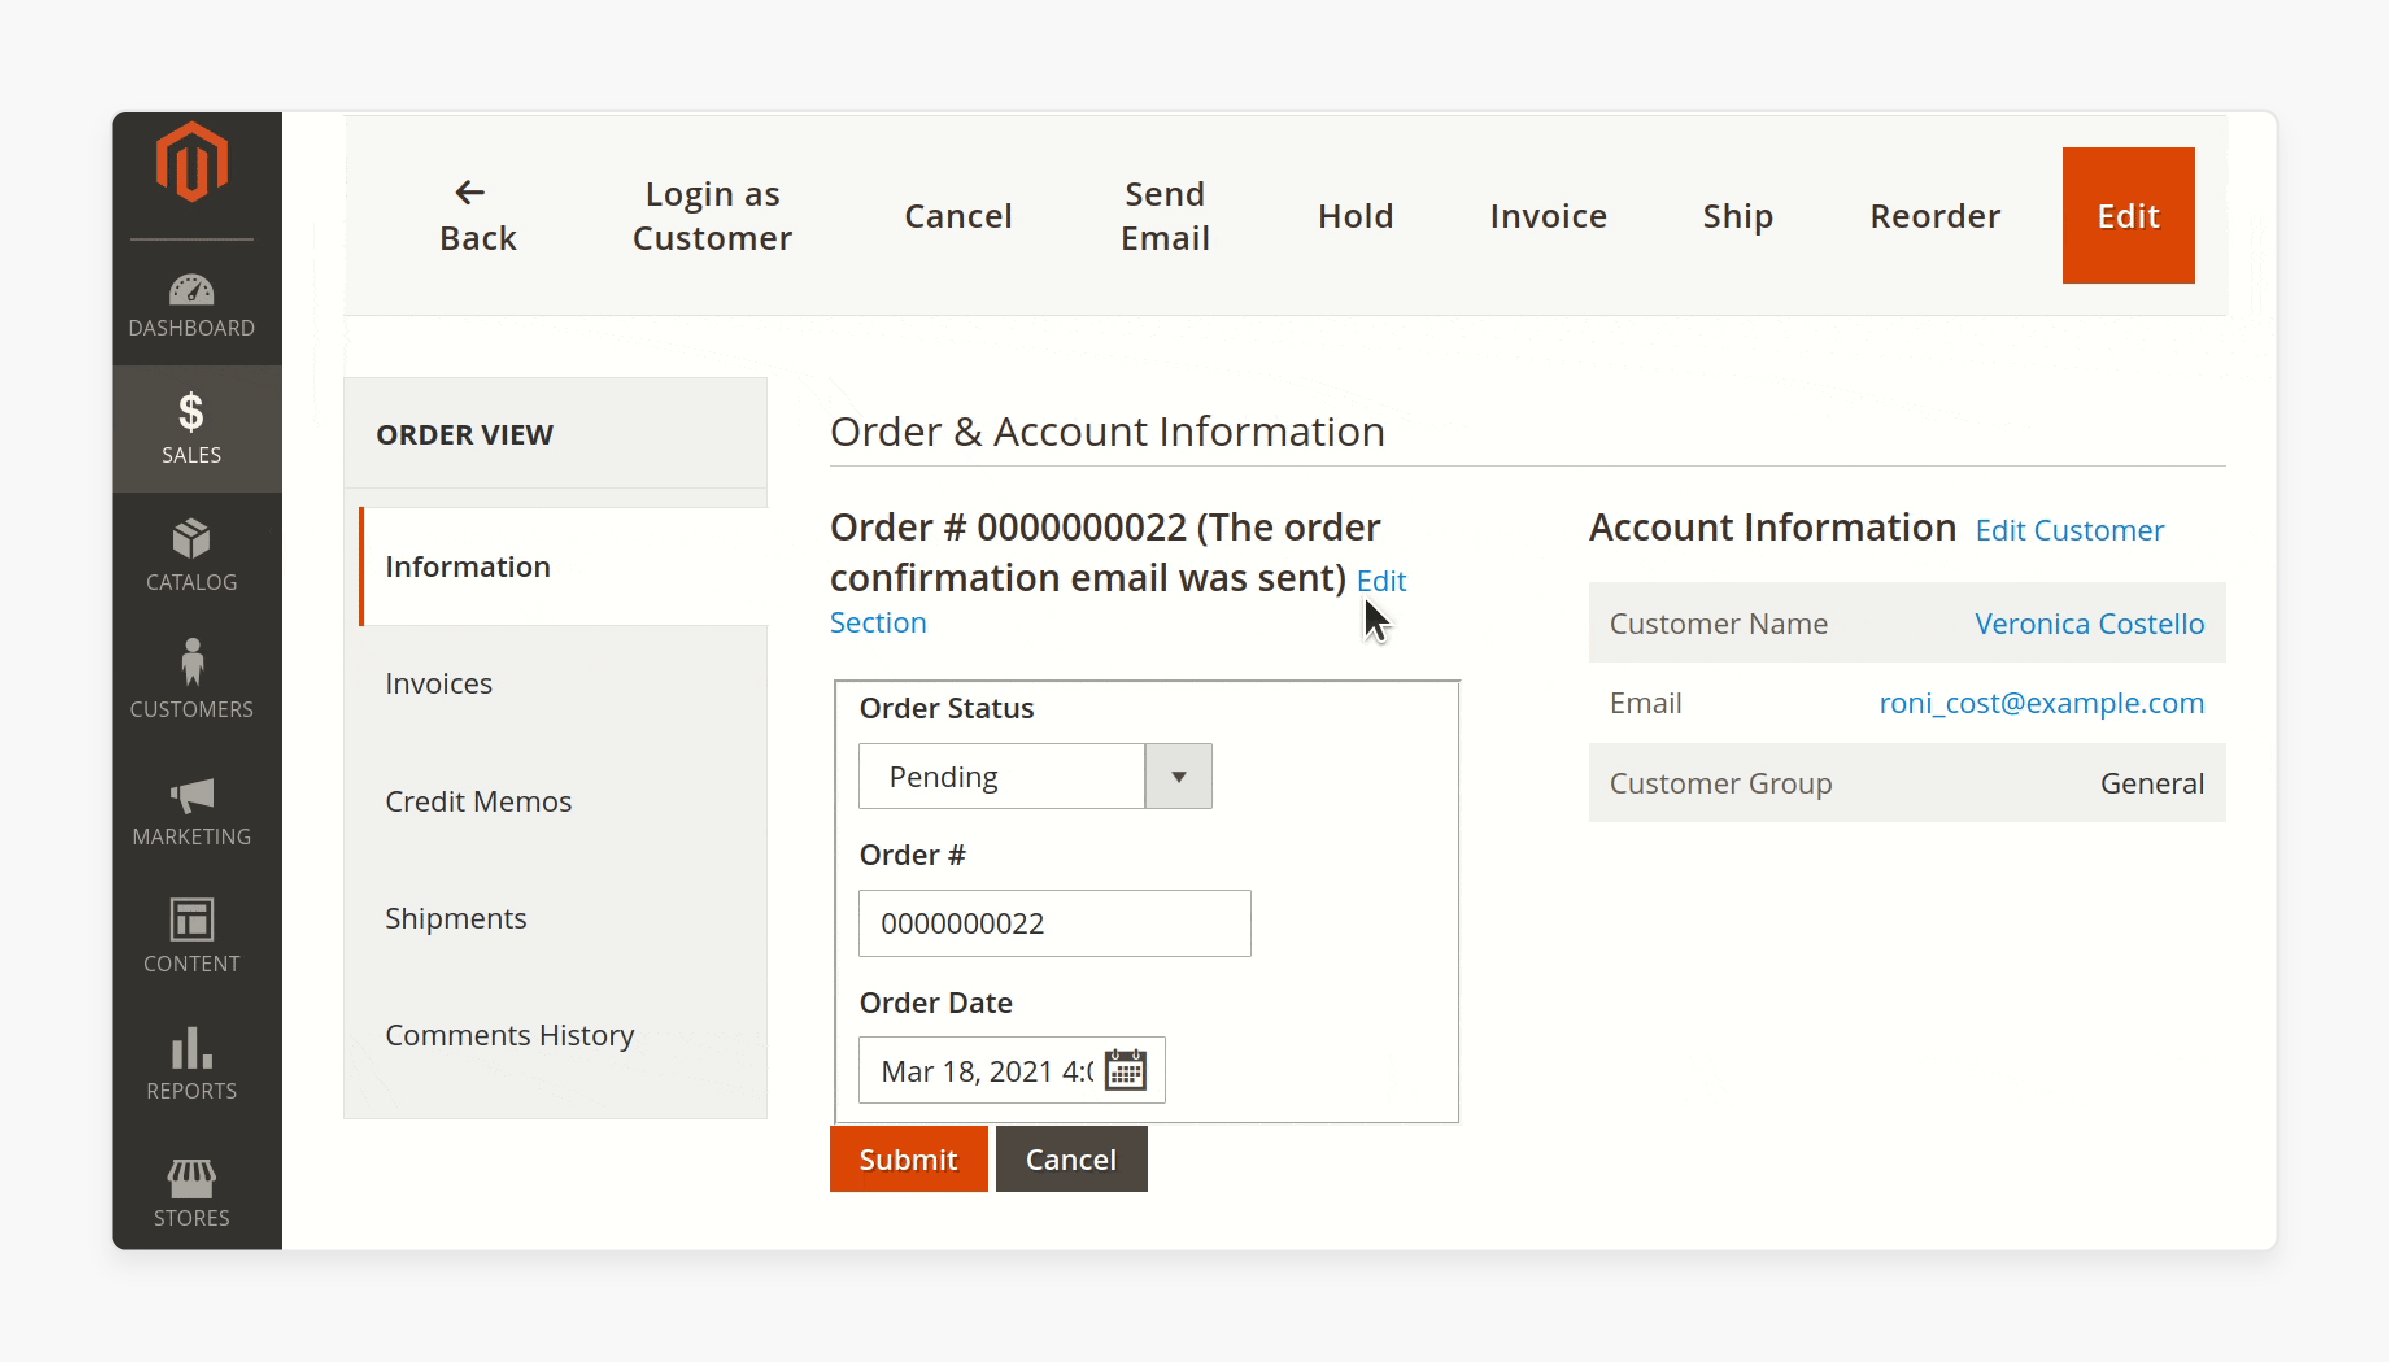
Task: Select Pending status in dropdown
Action: (1035, 775)
